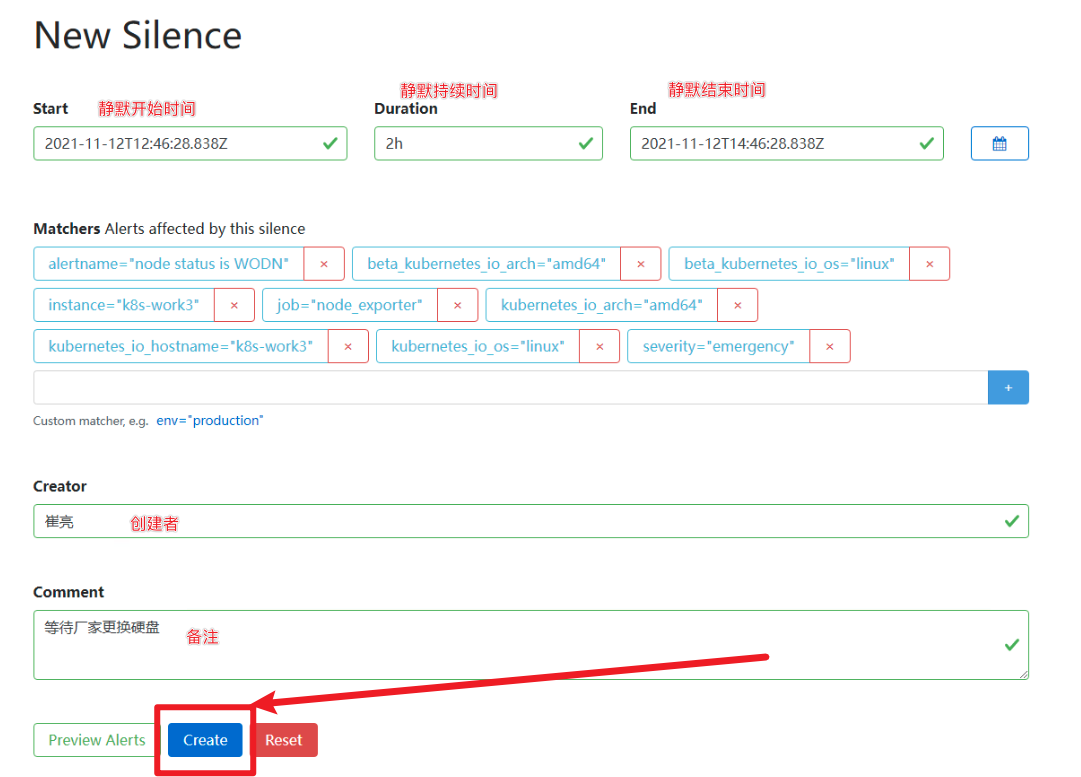Remove the alertname="node status is WODN" matcher
The width and height of the screenshot is (1081, 777).
click(x=323, y=264)
